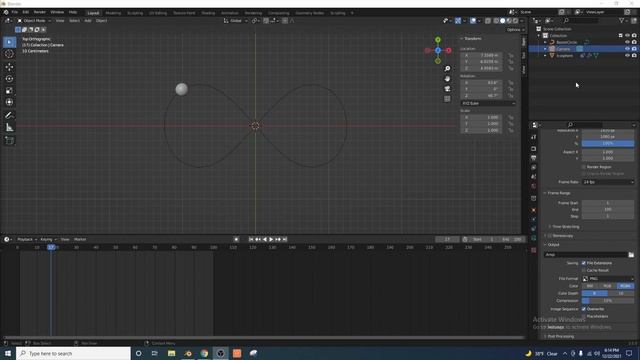Browse output folder icon
The height and width of the screenshot is (360, 640).
tap(631, 255)
